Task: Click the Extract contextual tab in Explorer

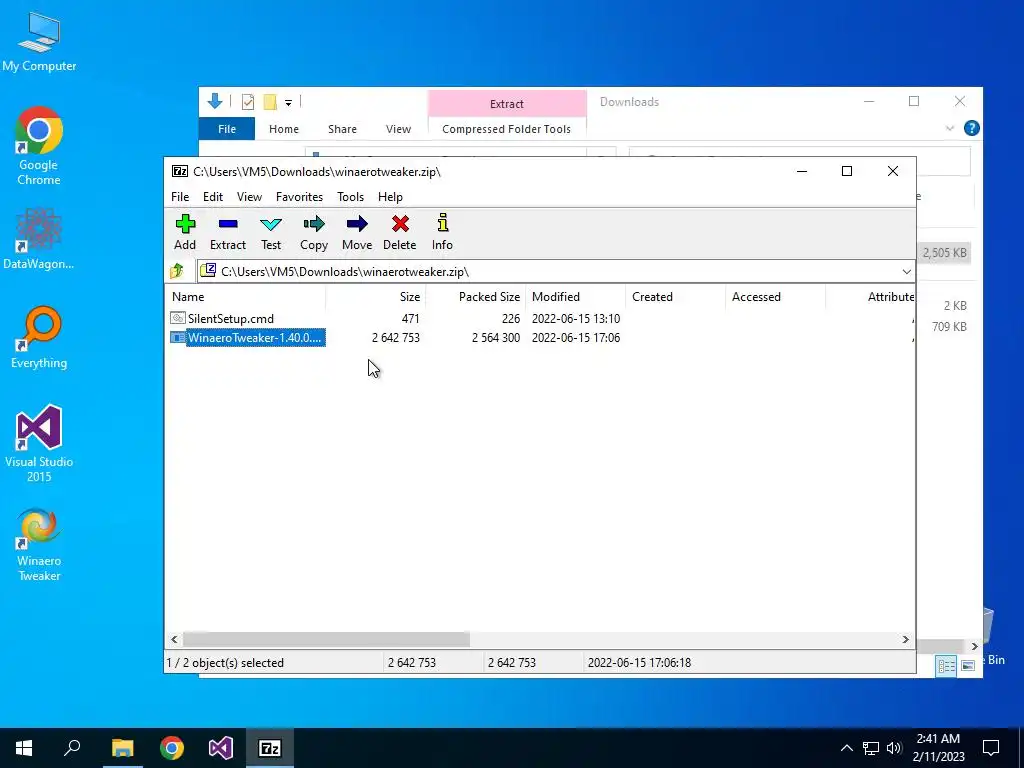Action: coord(507,104)
